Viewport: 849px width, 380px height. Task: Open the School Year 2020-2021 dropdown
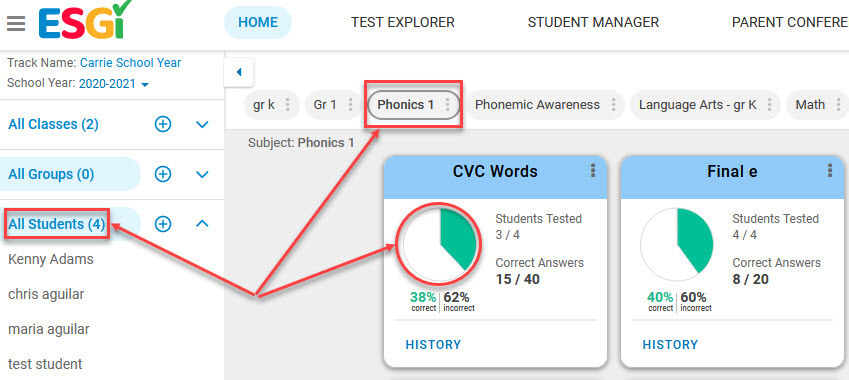pos(114,84)
